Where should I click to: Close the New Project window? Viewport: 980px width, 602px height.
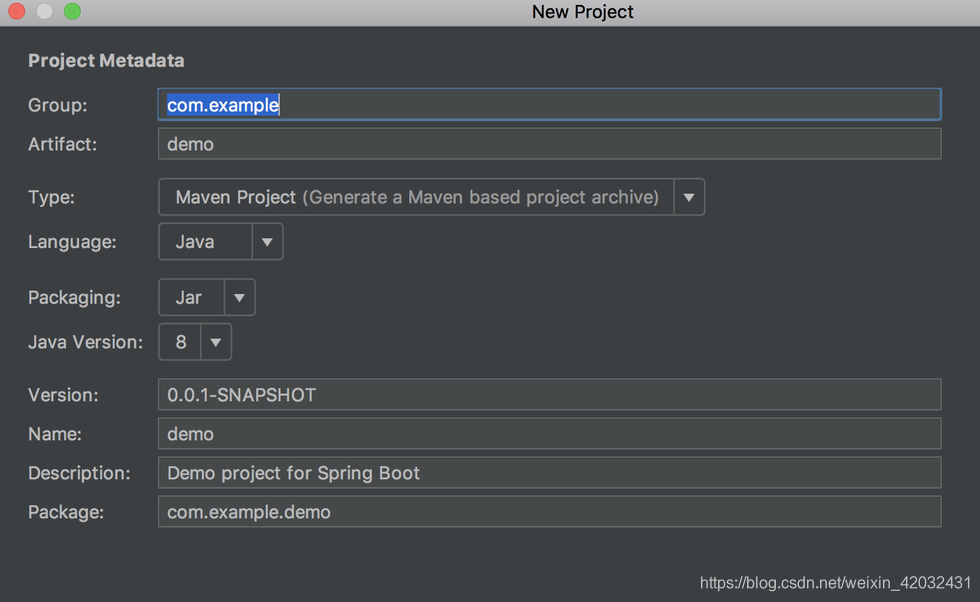(x=17, y=12)
